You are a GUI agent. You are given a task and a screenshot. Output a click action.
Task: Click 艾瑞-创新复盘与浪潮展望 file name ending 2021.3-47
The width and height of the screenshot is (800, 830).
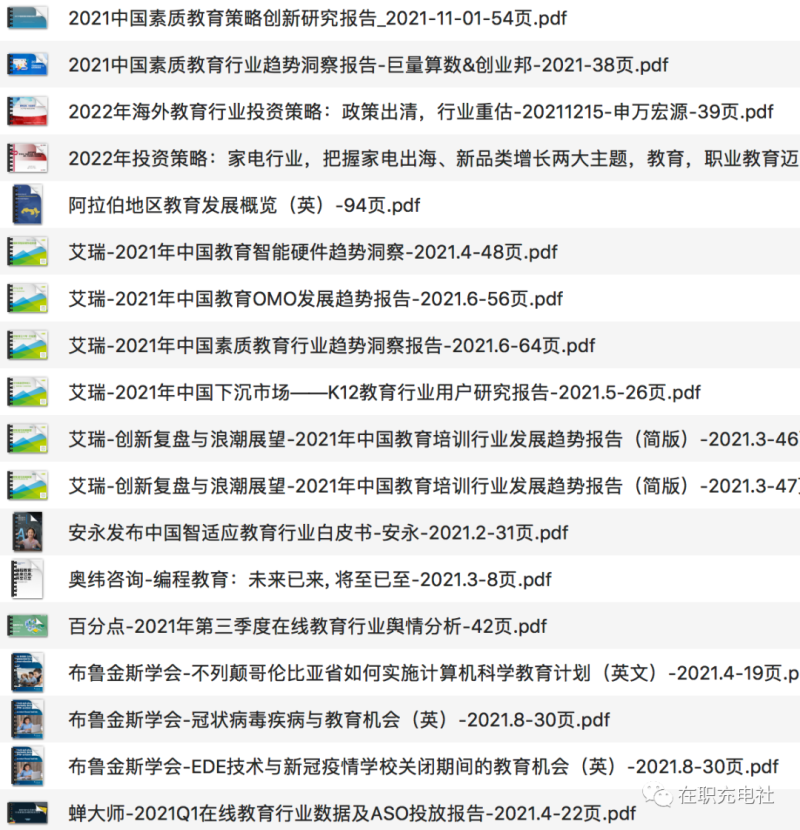(x=434, y=485)
